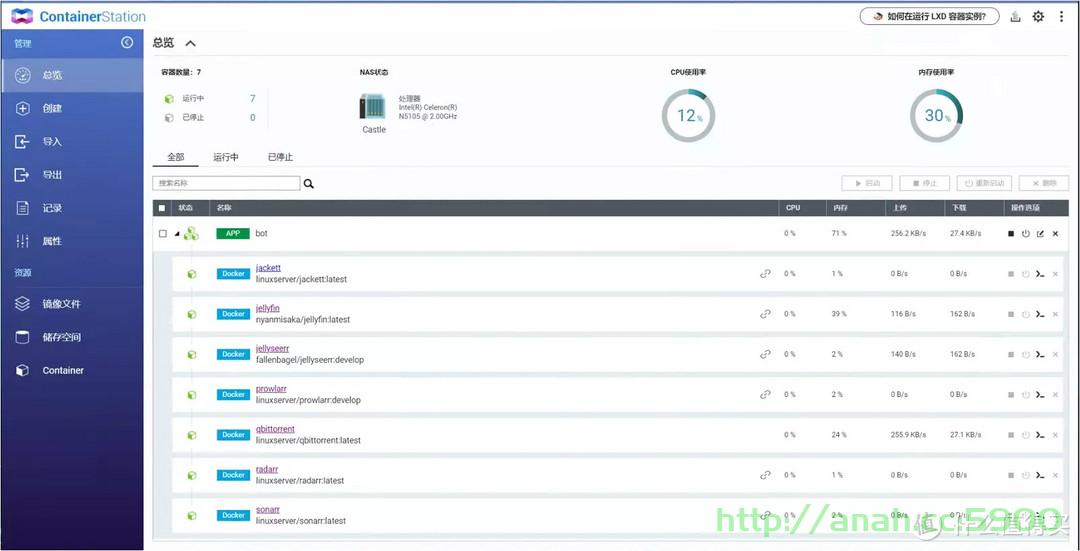Open prowlarr URL link icon

(765, 395)
